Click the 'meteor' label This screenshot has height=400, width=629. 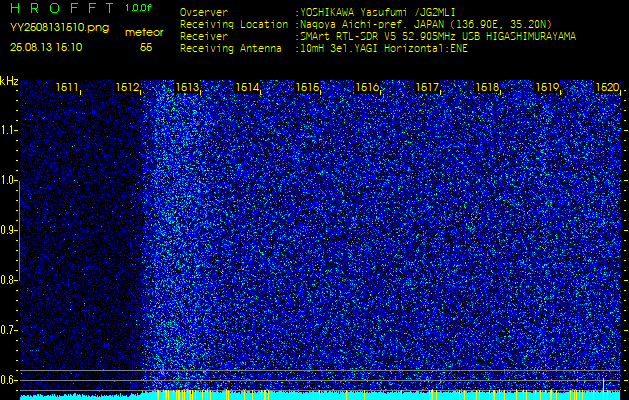click(144, 33)
